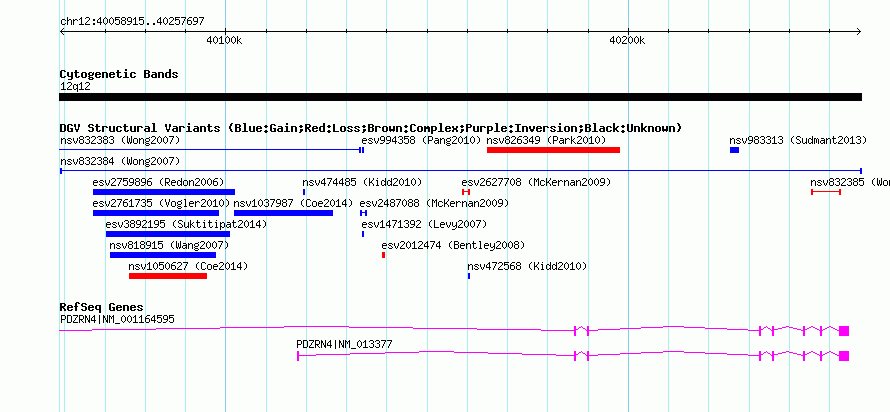Click the nsv474485 (Kidd2010) label
This screenshot has height=412, width=890.
point(362,182)
